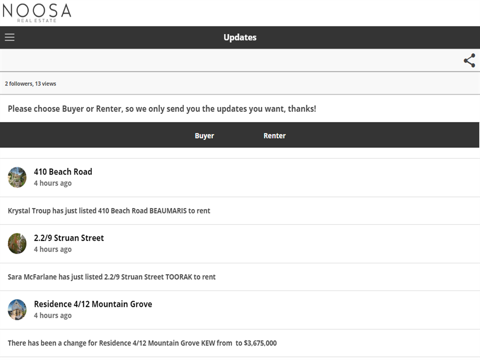Open the hamburger menu

10,37
